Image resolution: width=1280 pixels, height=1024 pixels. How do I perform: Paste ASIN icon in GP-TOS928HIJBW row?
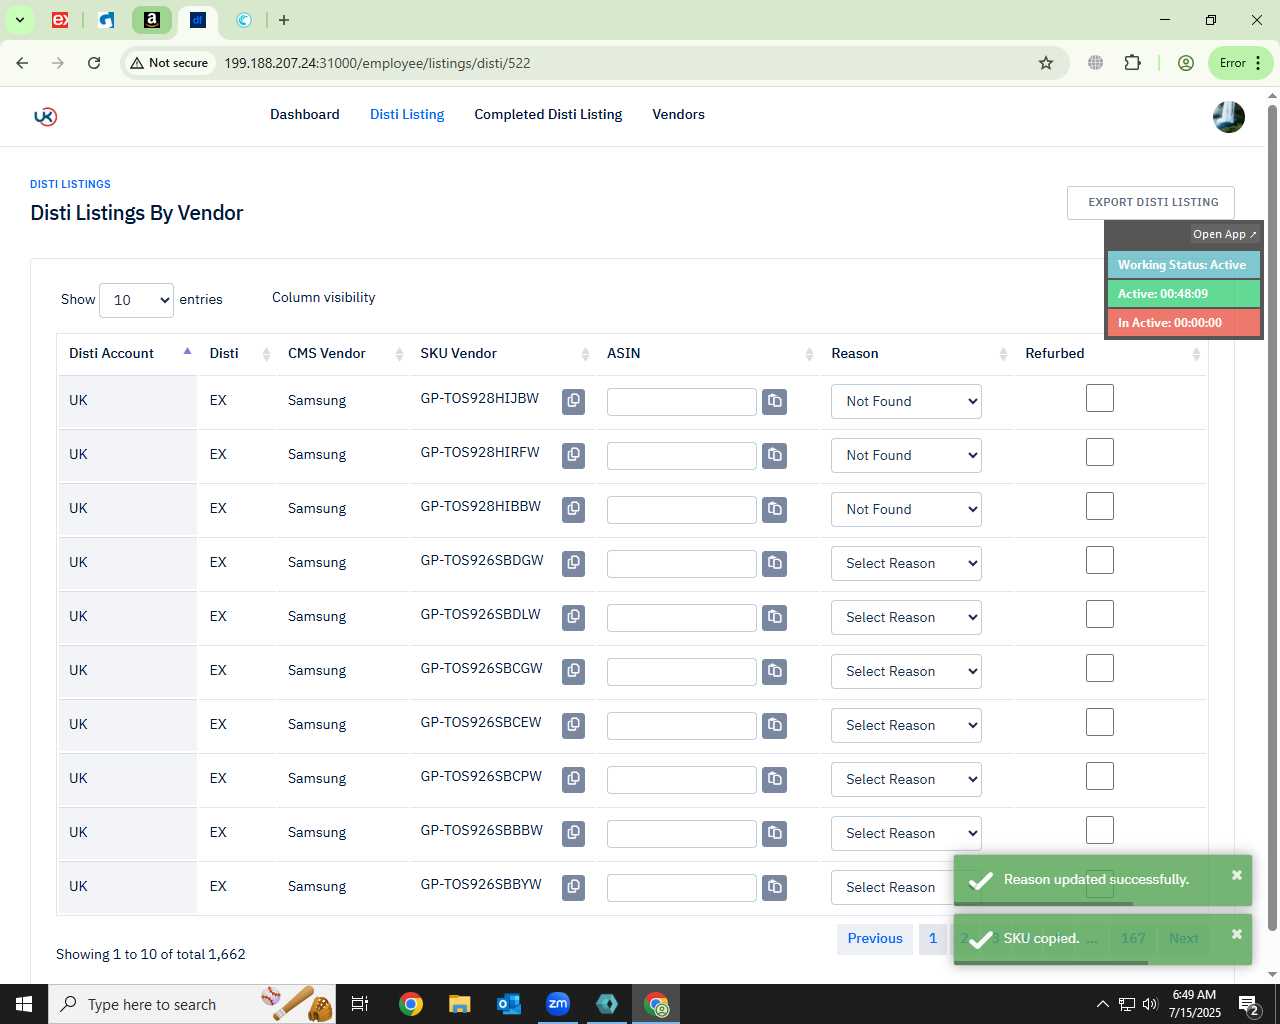click(774, 401)
